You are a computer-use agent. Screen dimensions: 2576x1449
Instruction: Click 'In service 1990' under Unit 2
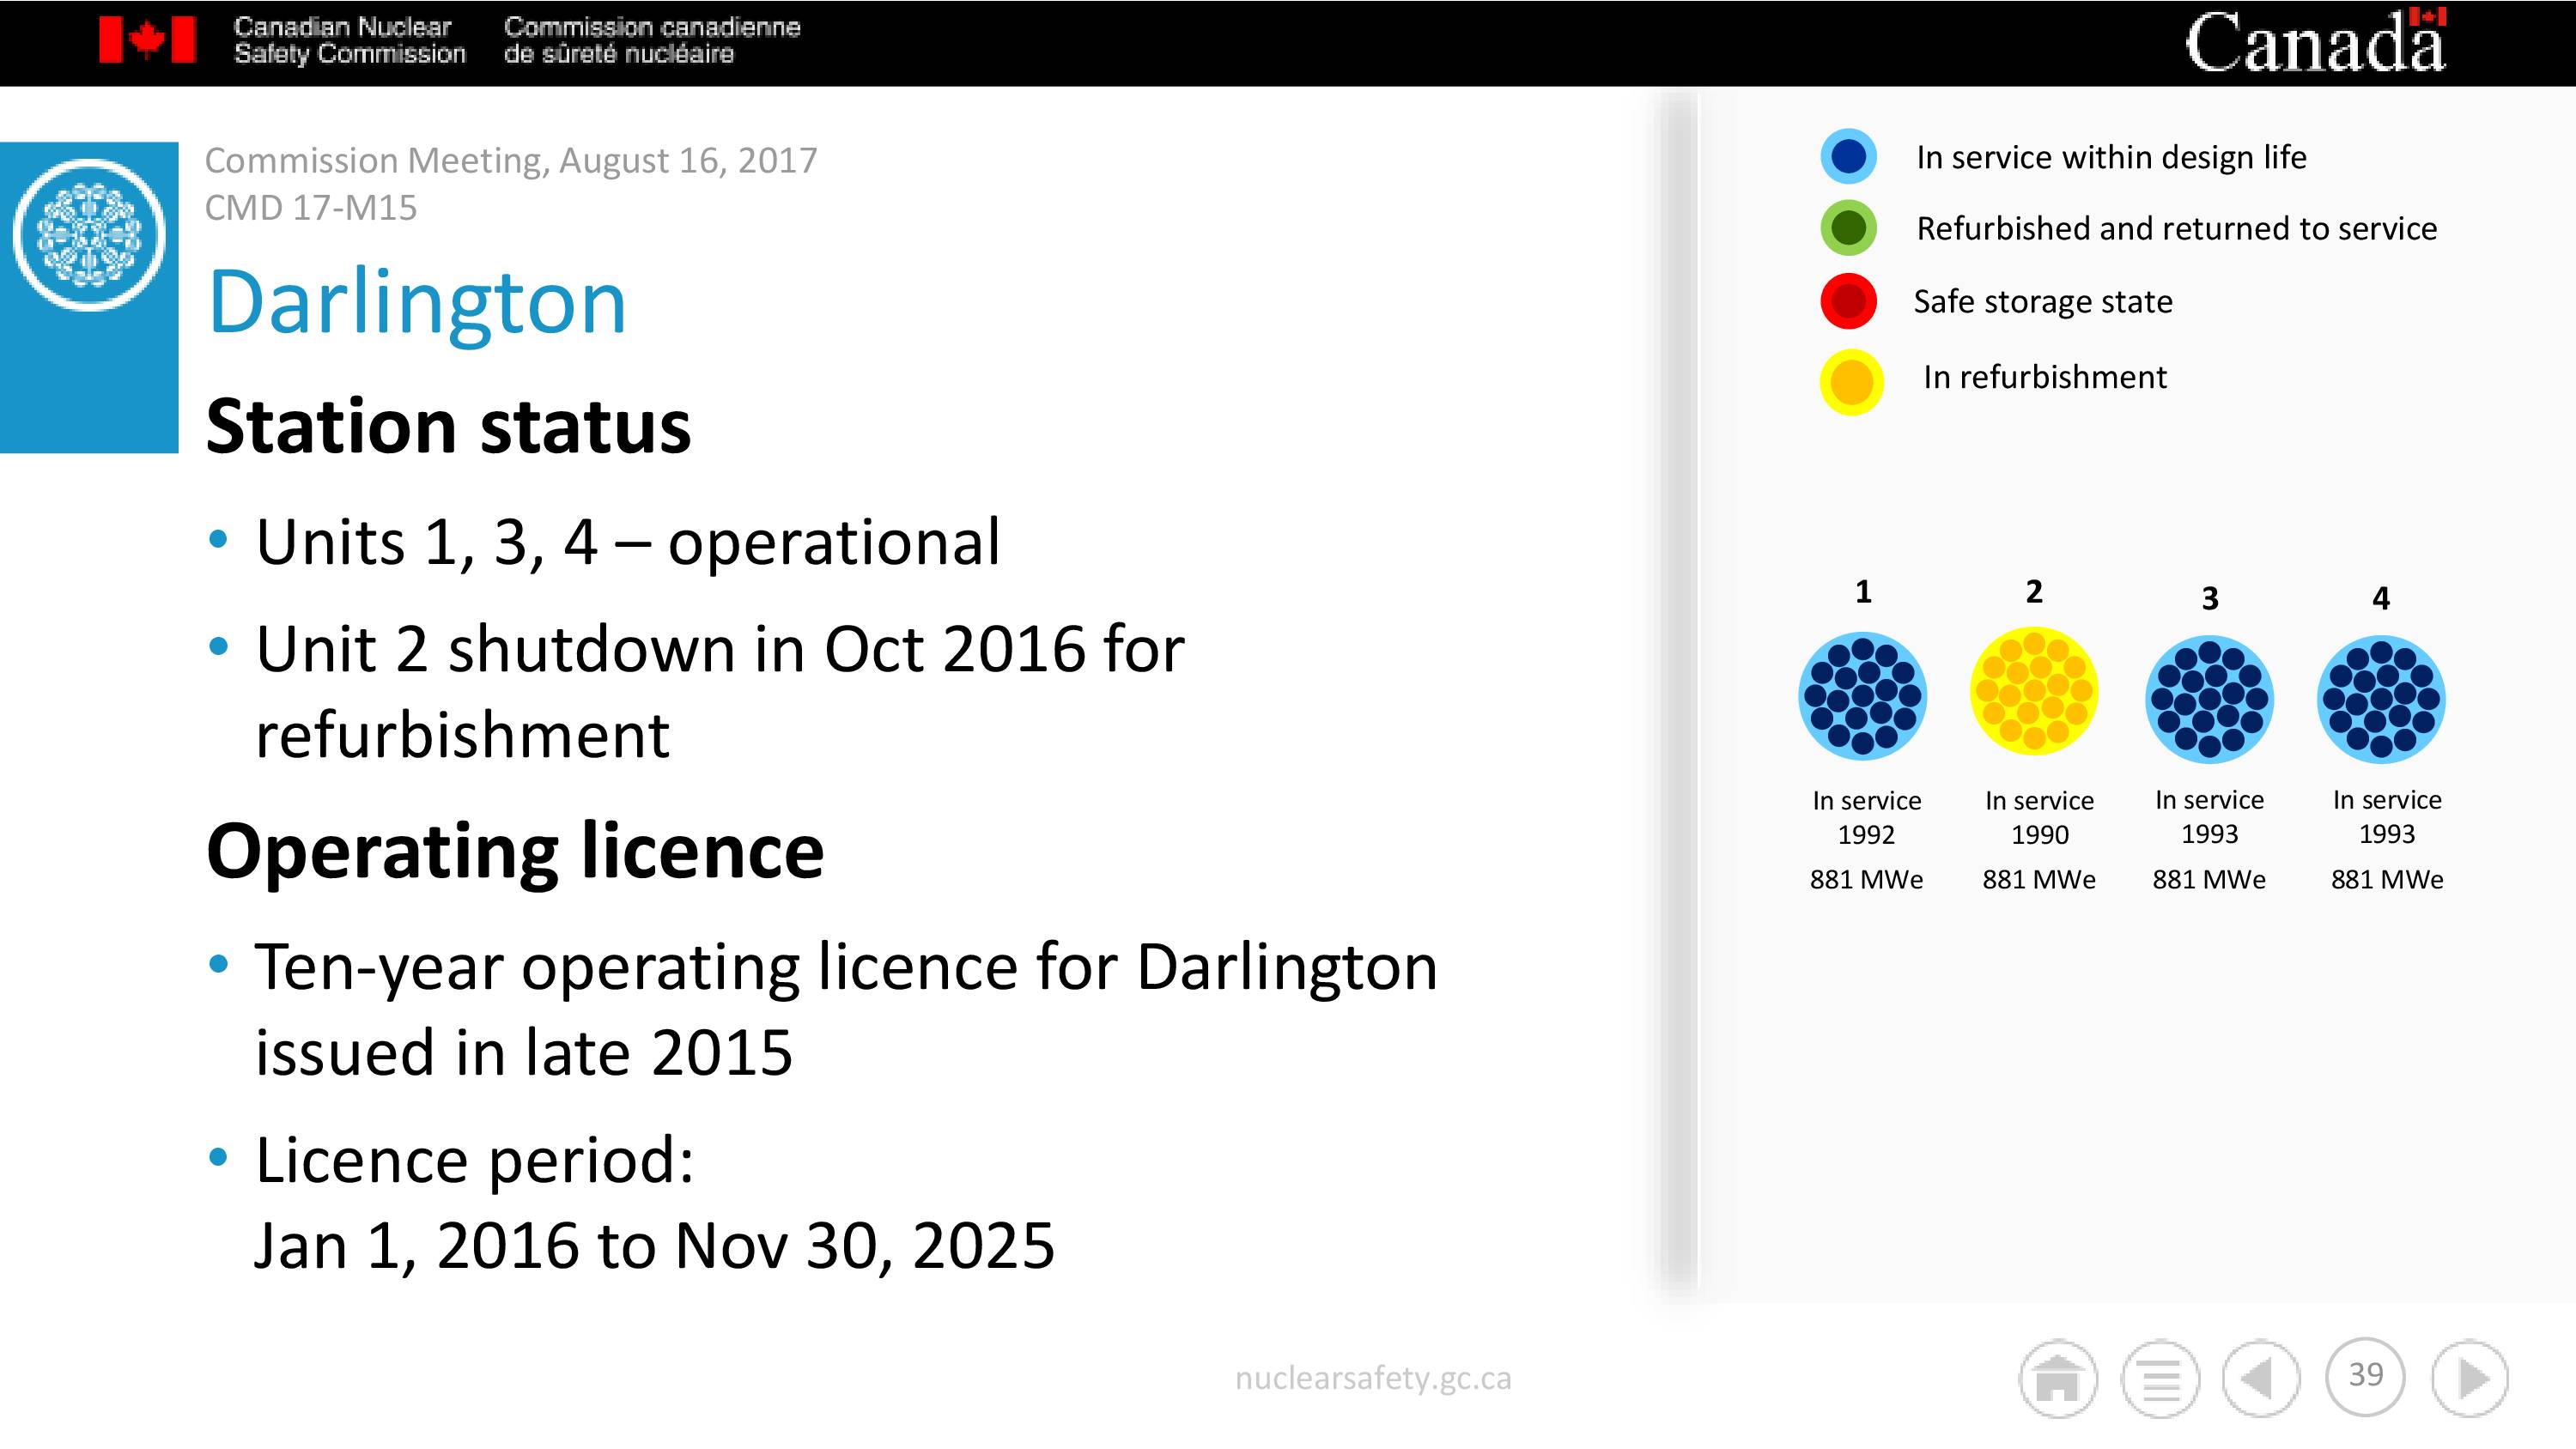pyautogui.click(x=2039, y=817)
